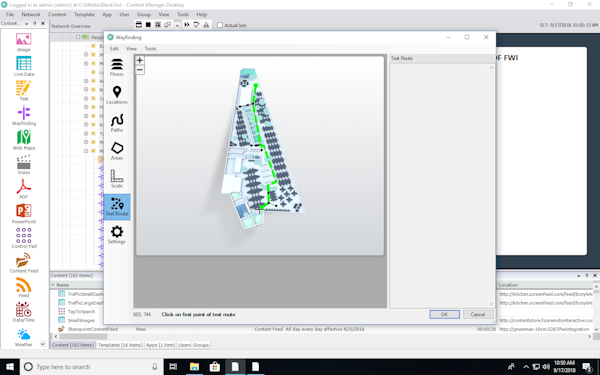Open the Network menu
The height and width of the screenshot is (375, 600).
[x=31, y=15]
